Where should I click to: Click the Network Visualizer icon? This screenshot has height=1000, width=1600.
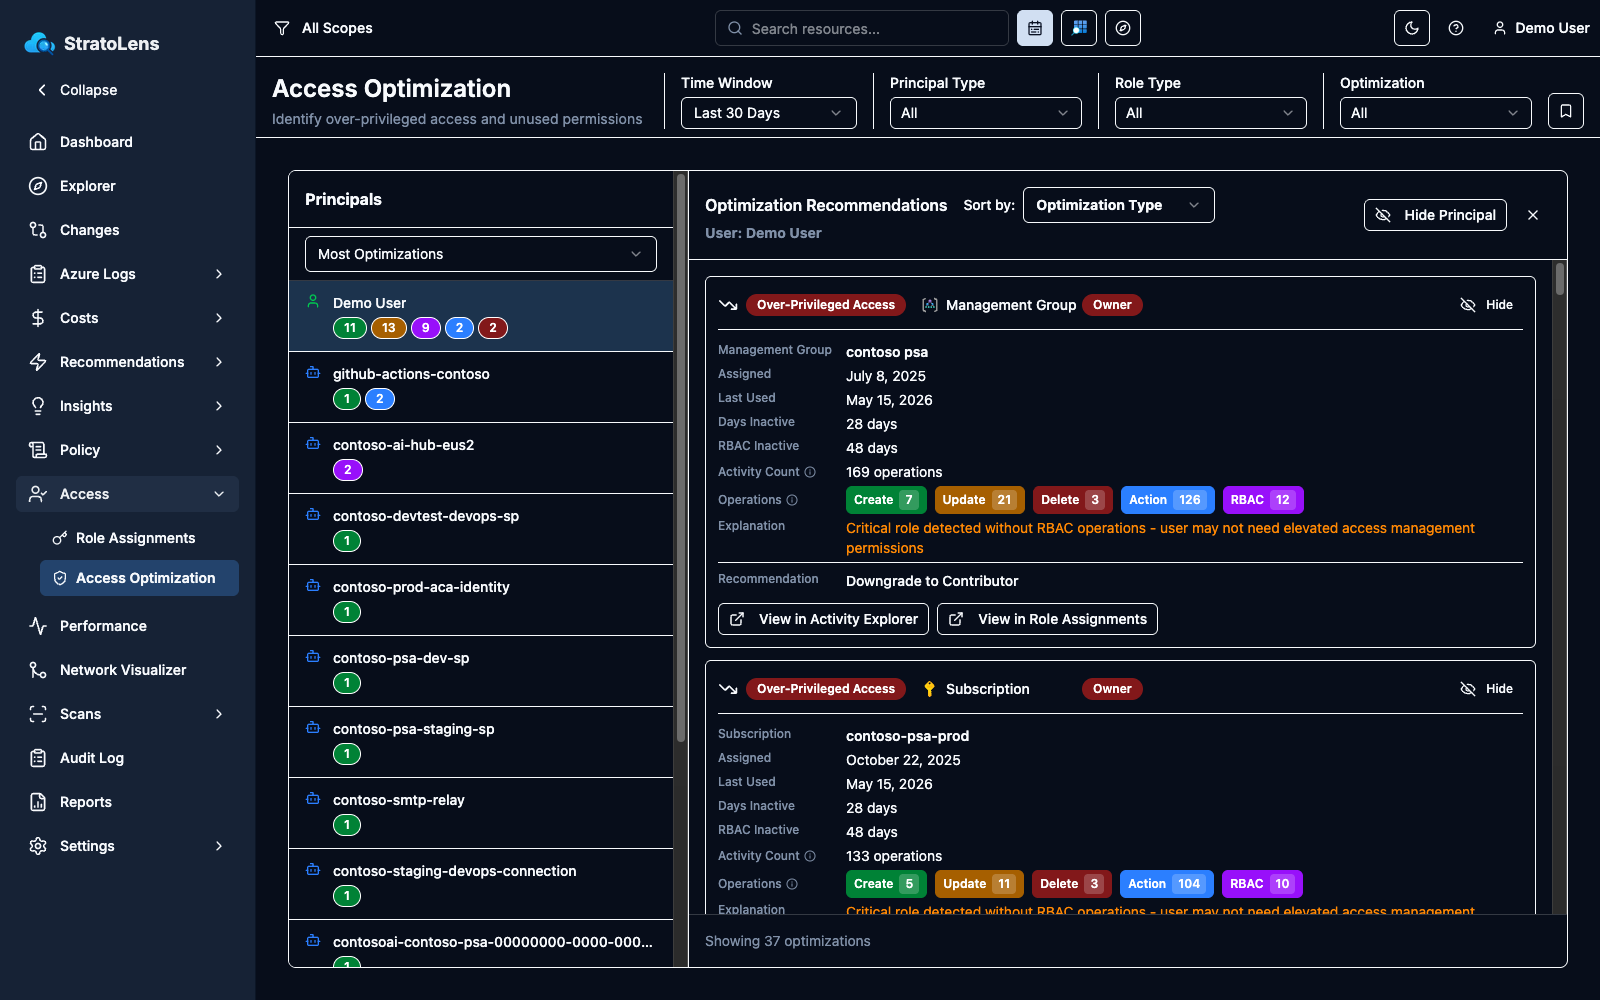tap(38, 670)
